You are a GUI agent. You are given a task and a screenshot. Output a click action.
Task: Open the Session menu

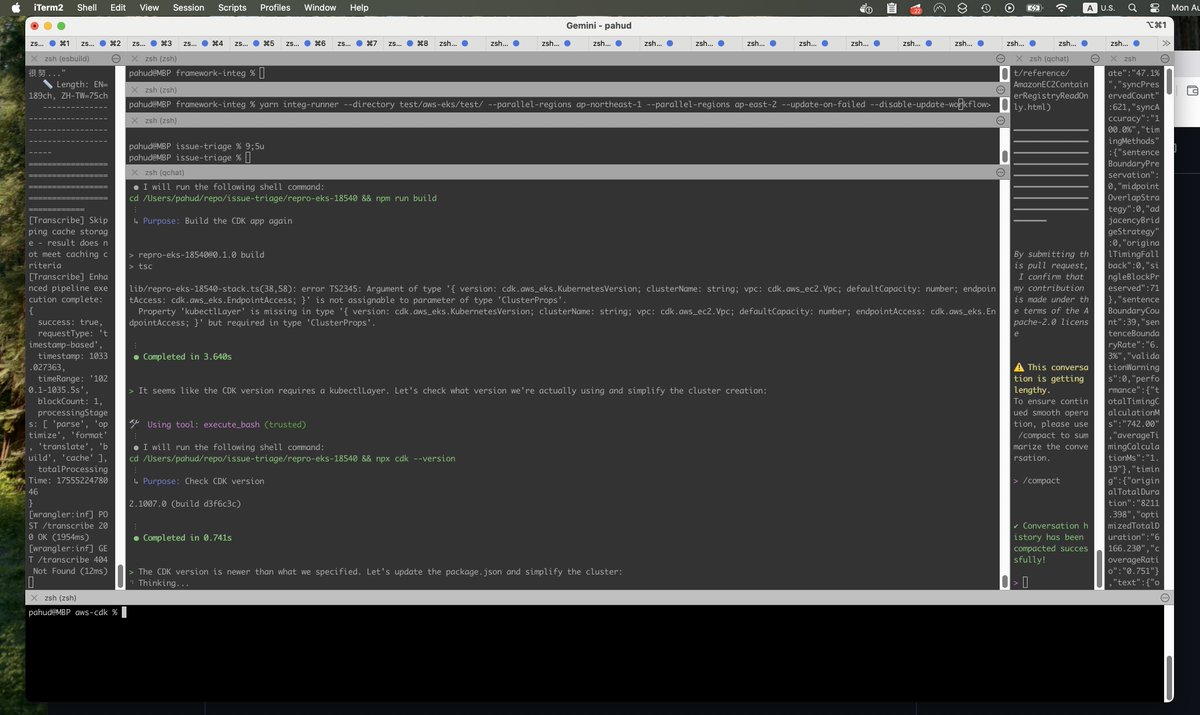tap(188, 7)
